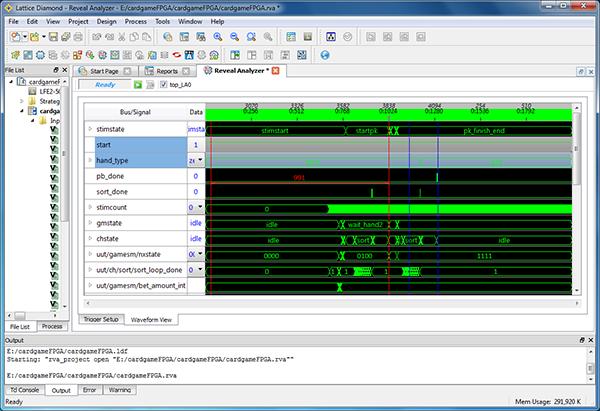The height and width of the screenshot is (411, 600).
Task: Close the Reveal Analyzer tab
Action: [x=277, y=72]
